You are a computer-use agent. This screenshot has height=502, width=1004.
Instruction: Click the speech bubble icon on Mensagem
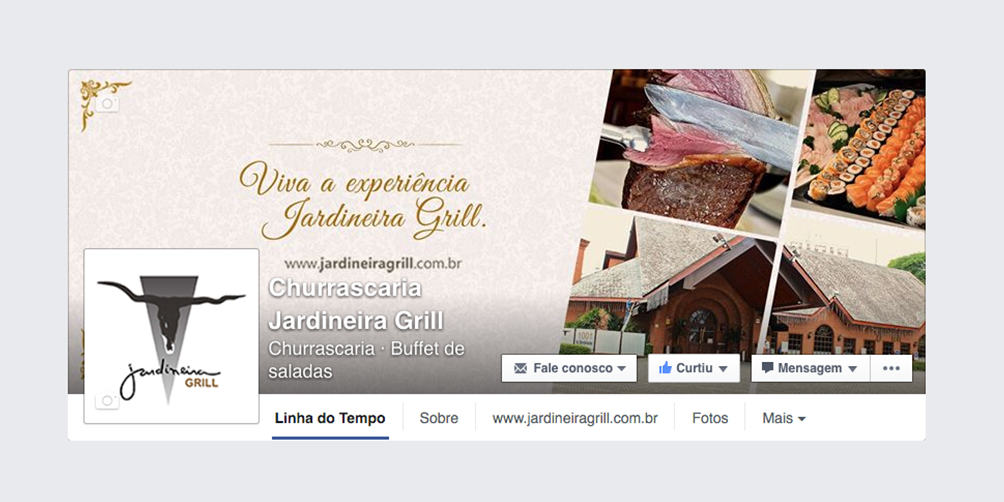tap(767, 368)
